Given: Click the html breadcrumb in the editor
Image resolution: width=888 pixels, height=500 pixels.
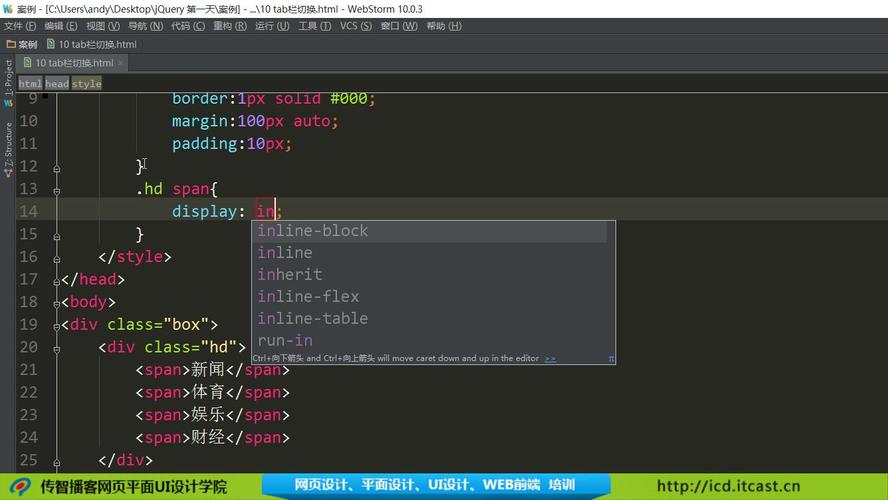Looking at the screenshot, I should click(x=30, y=84).
